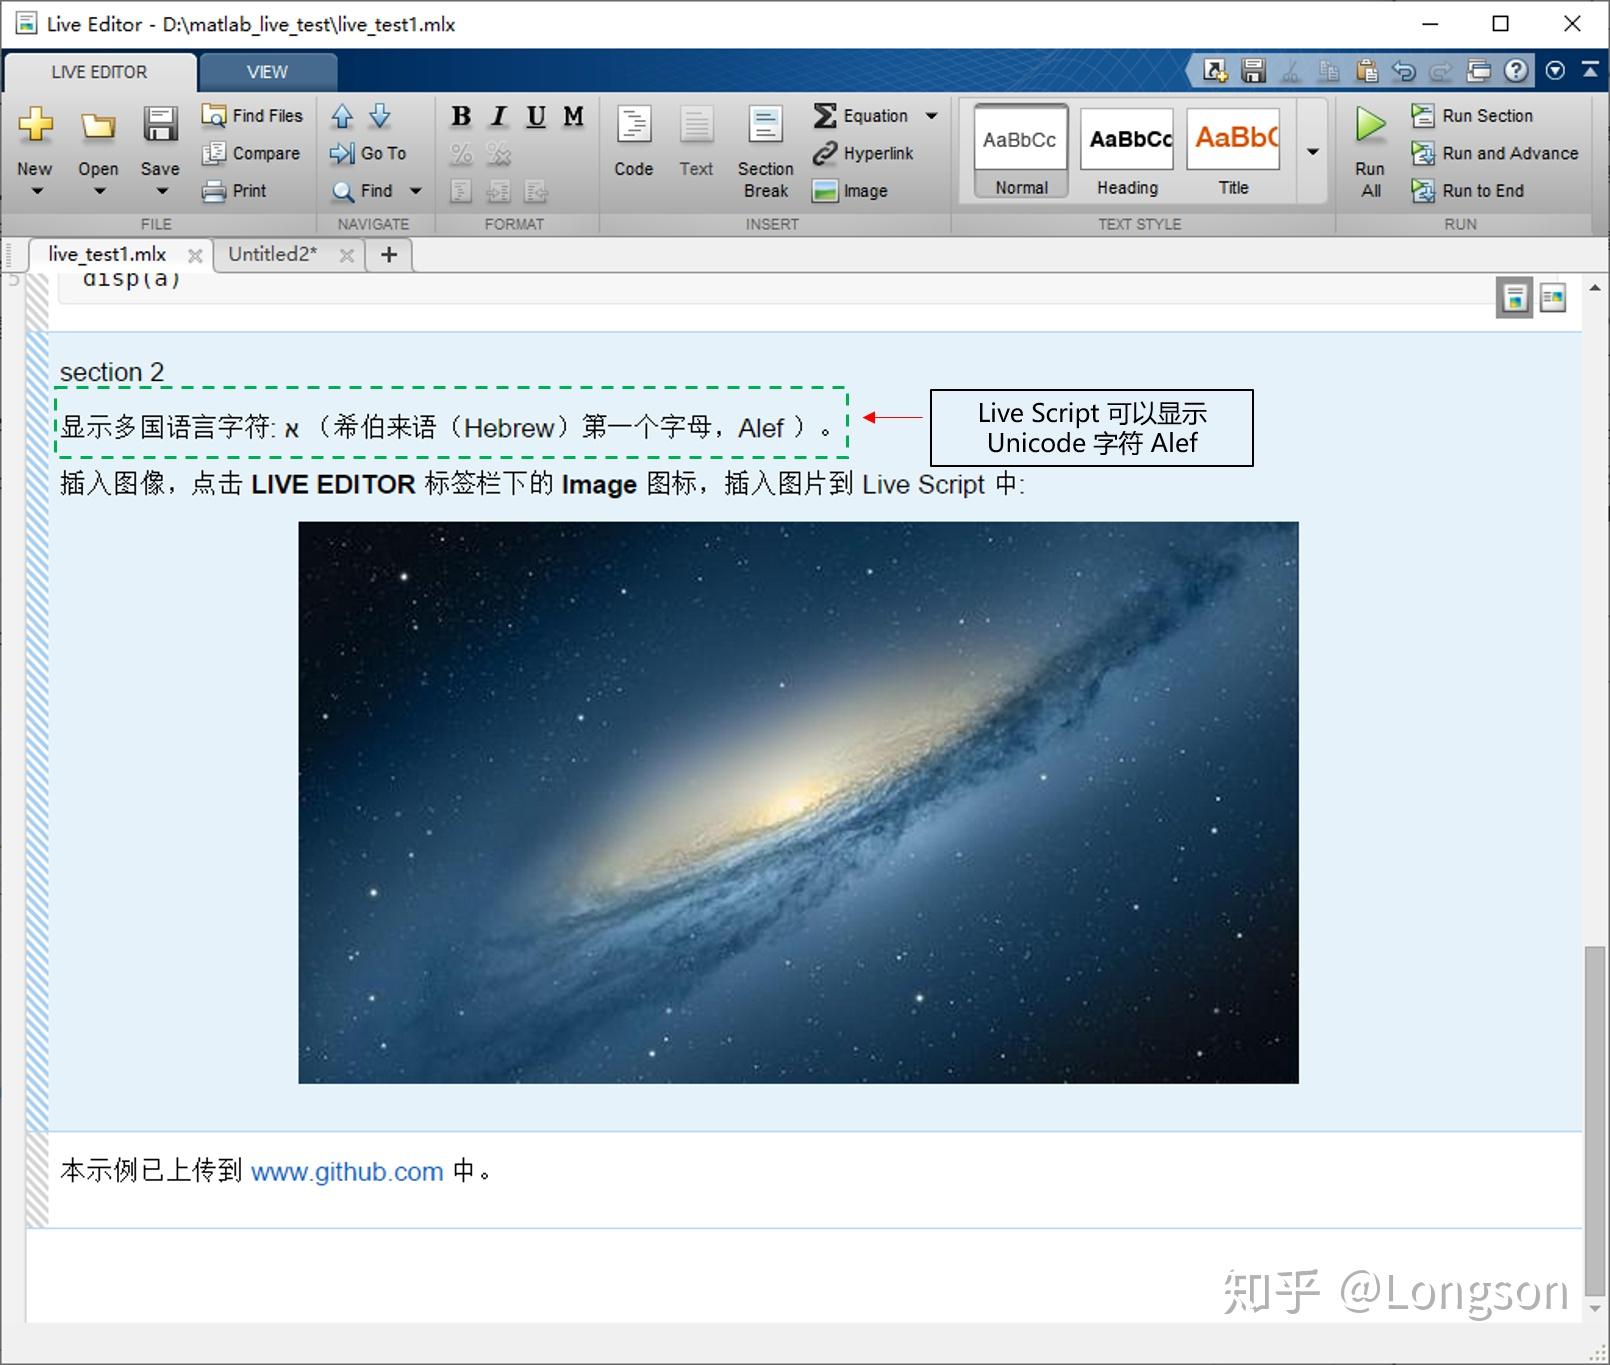Toggle underline formatting

[x=535, y=116]
